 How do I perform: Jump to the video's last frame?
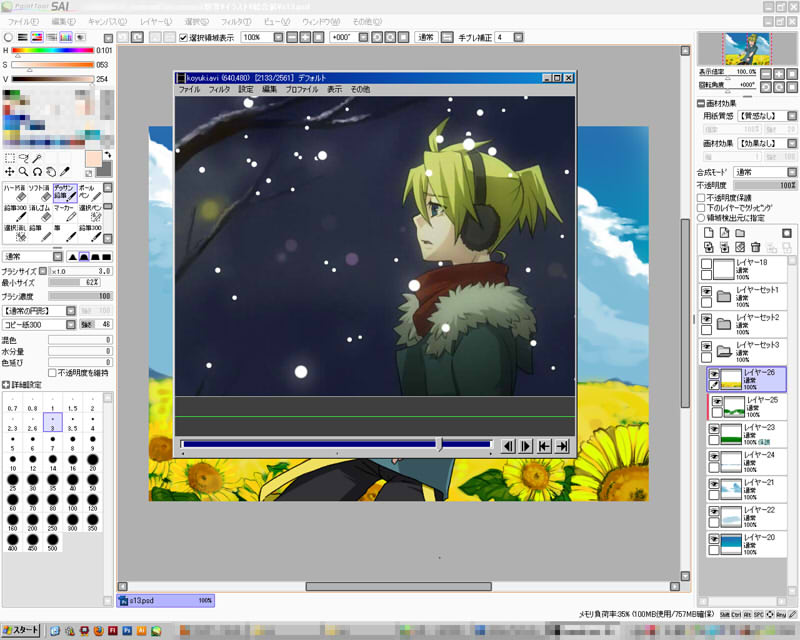pos(562,446)
